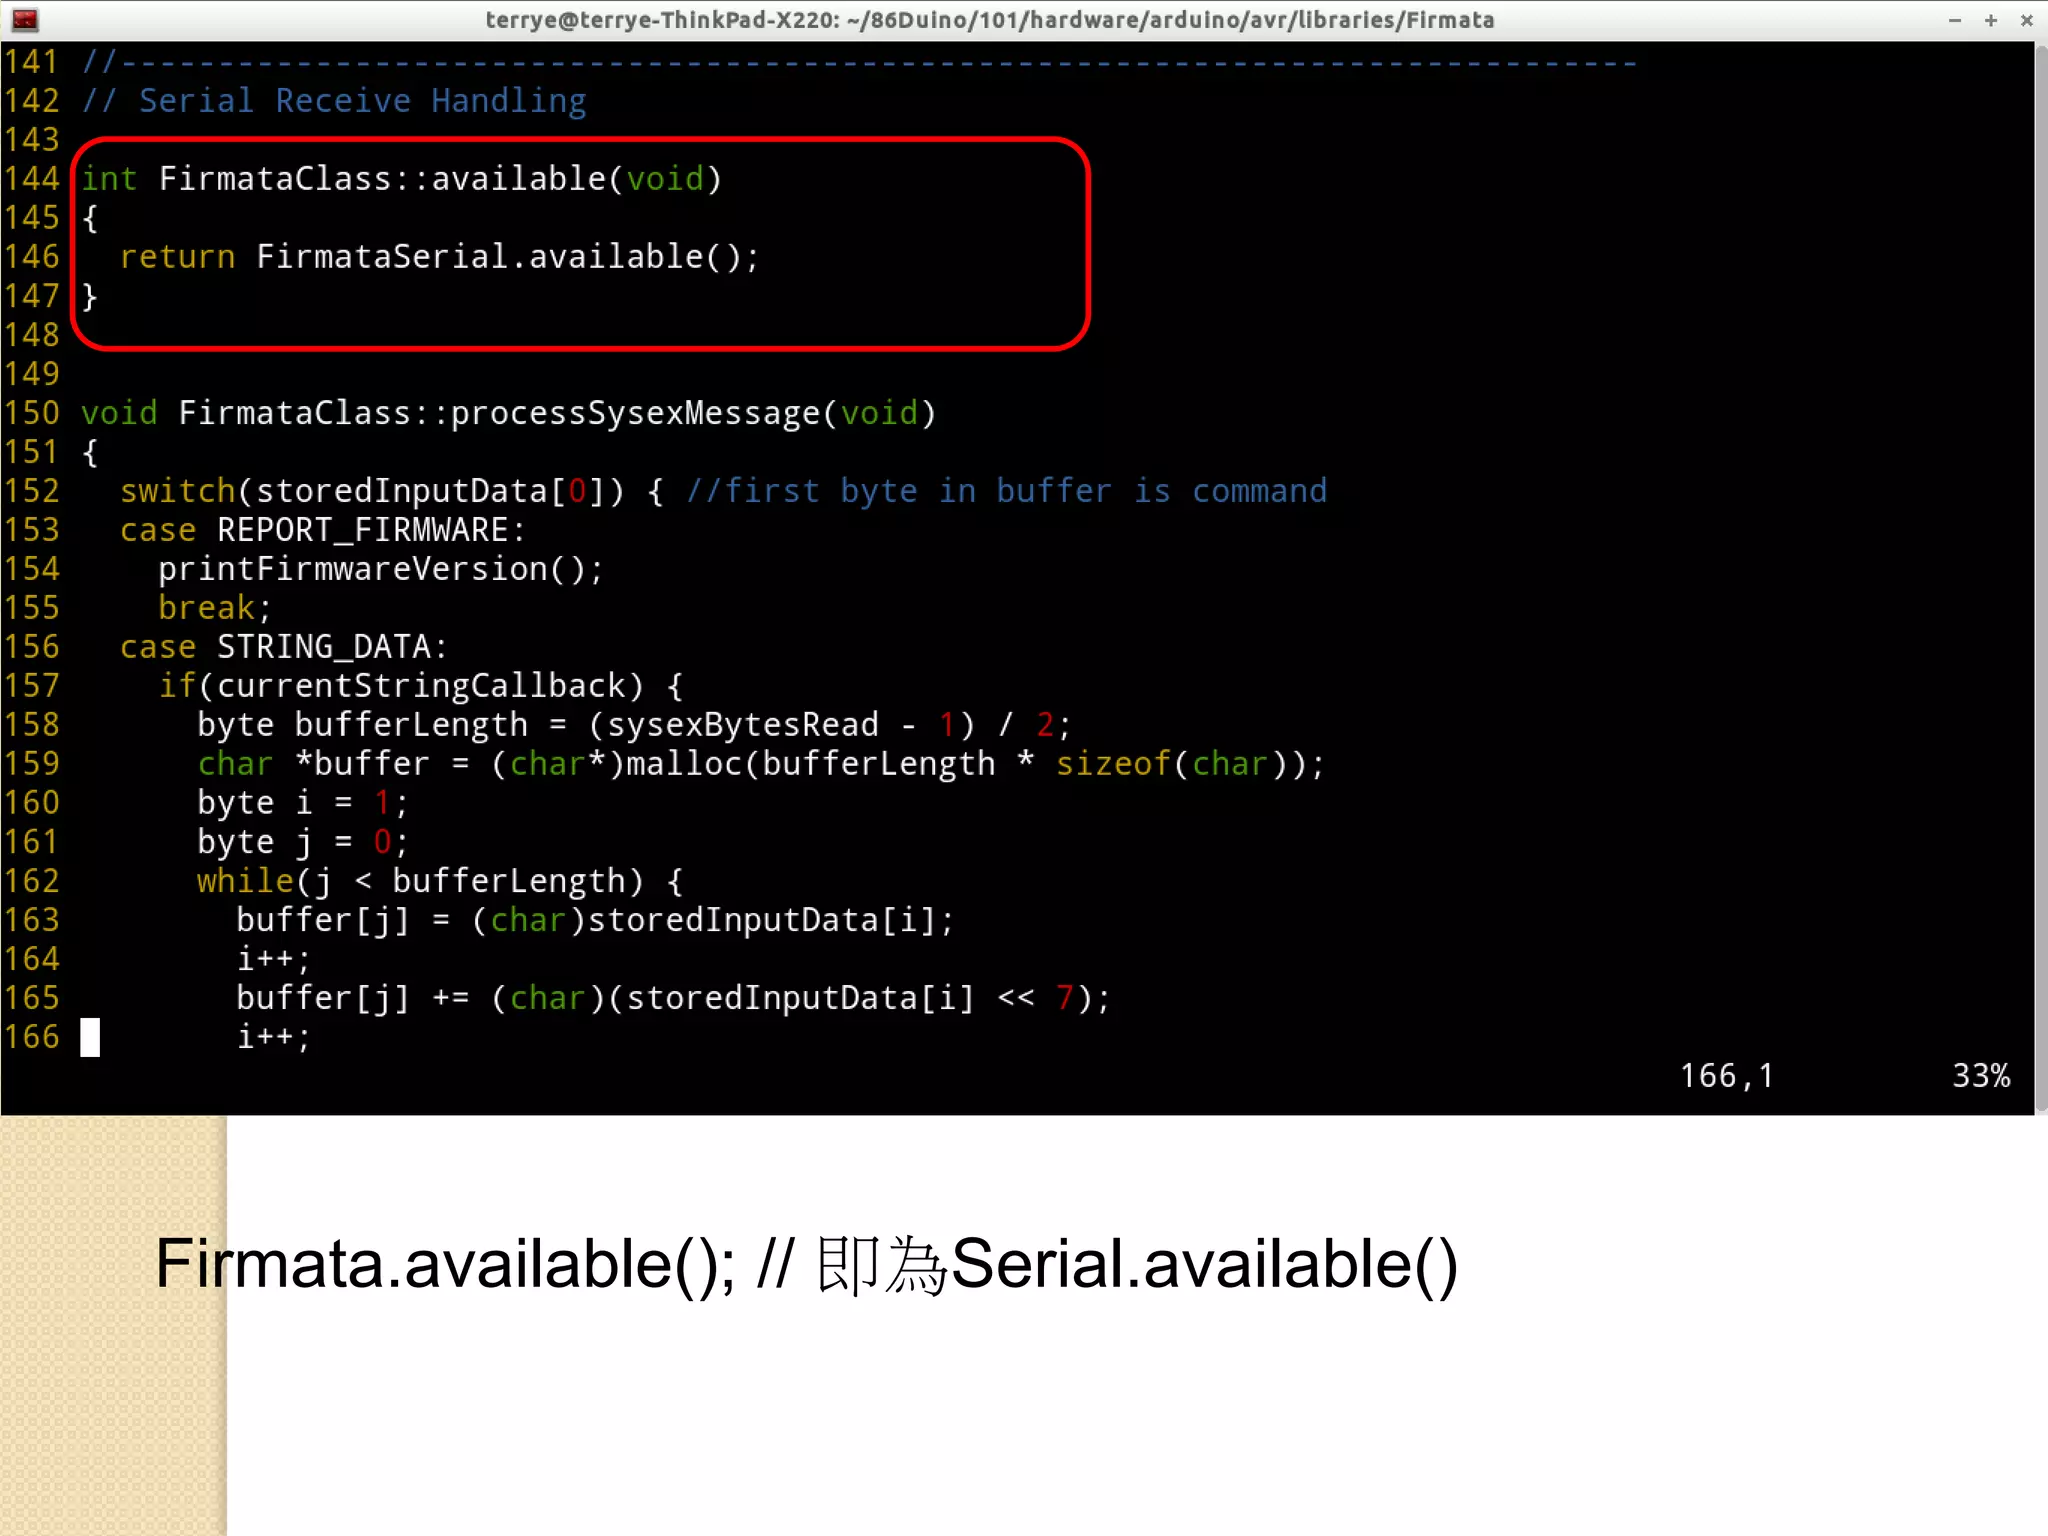The width and height of the screenshot is (2048, 1536).
Task: Click the terminal app icon in title bar
Action: click(x=25, y=19)
